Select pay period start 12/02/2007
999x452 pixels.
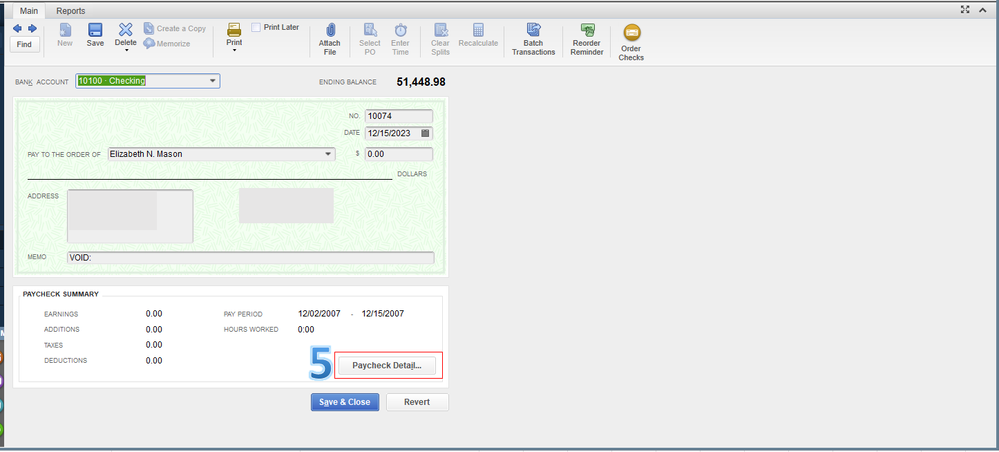pos(319,314)
